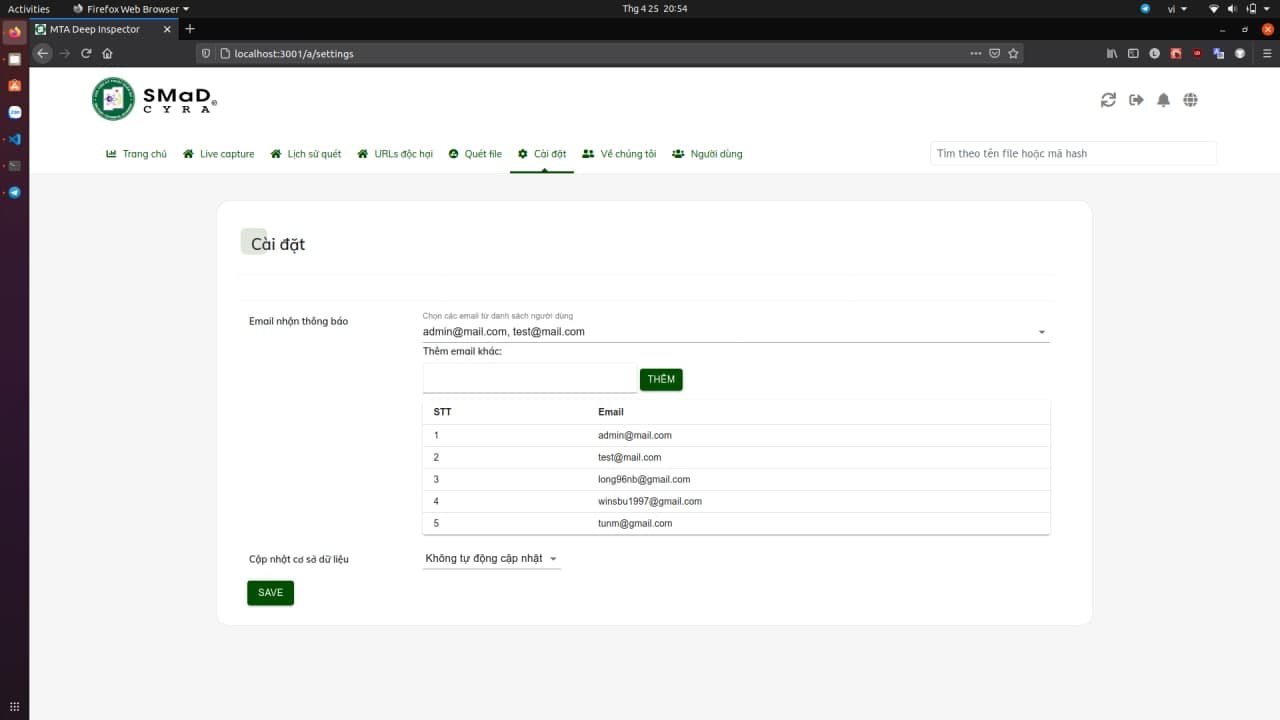Click the refresh sync icon in header
The width and height of the screenshot is (1280, 720).
point(1108,100)
